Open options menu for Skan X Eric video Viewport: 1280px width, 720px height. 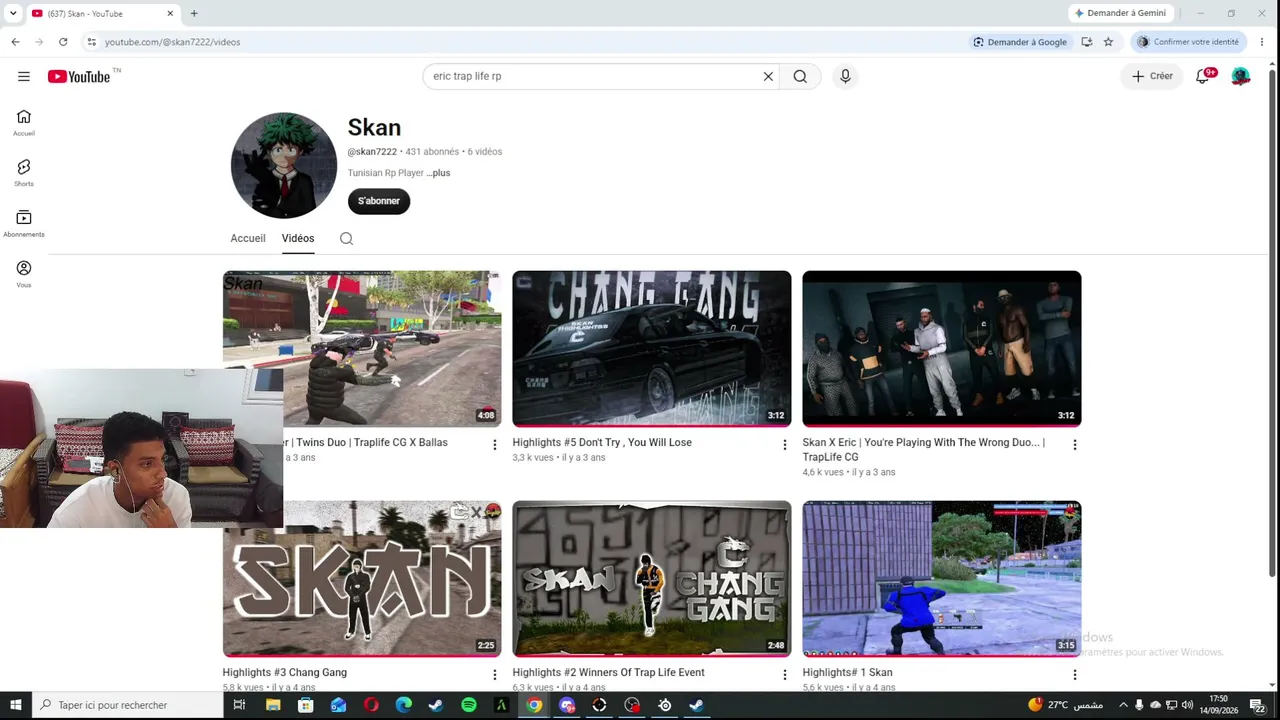1074,445
